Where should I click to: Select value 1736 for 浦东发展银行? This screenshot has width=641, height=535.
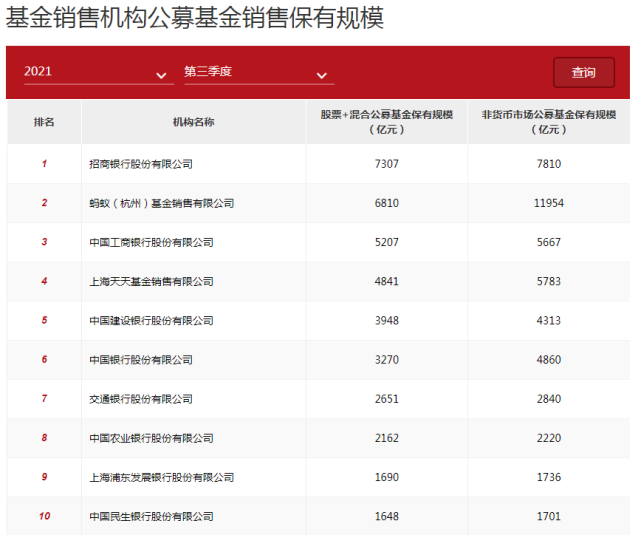click(549, 477)
